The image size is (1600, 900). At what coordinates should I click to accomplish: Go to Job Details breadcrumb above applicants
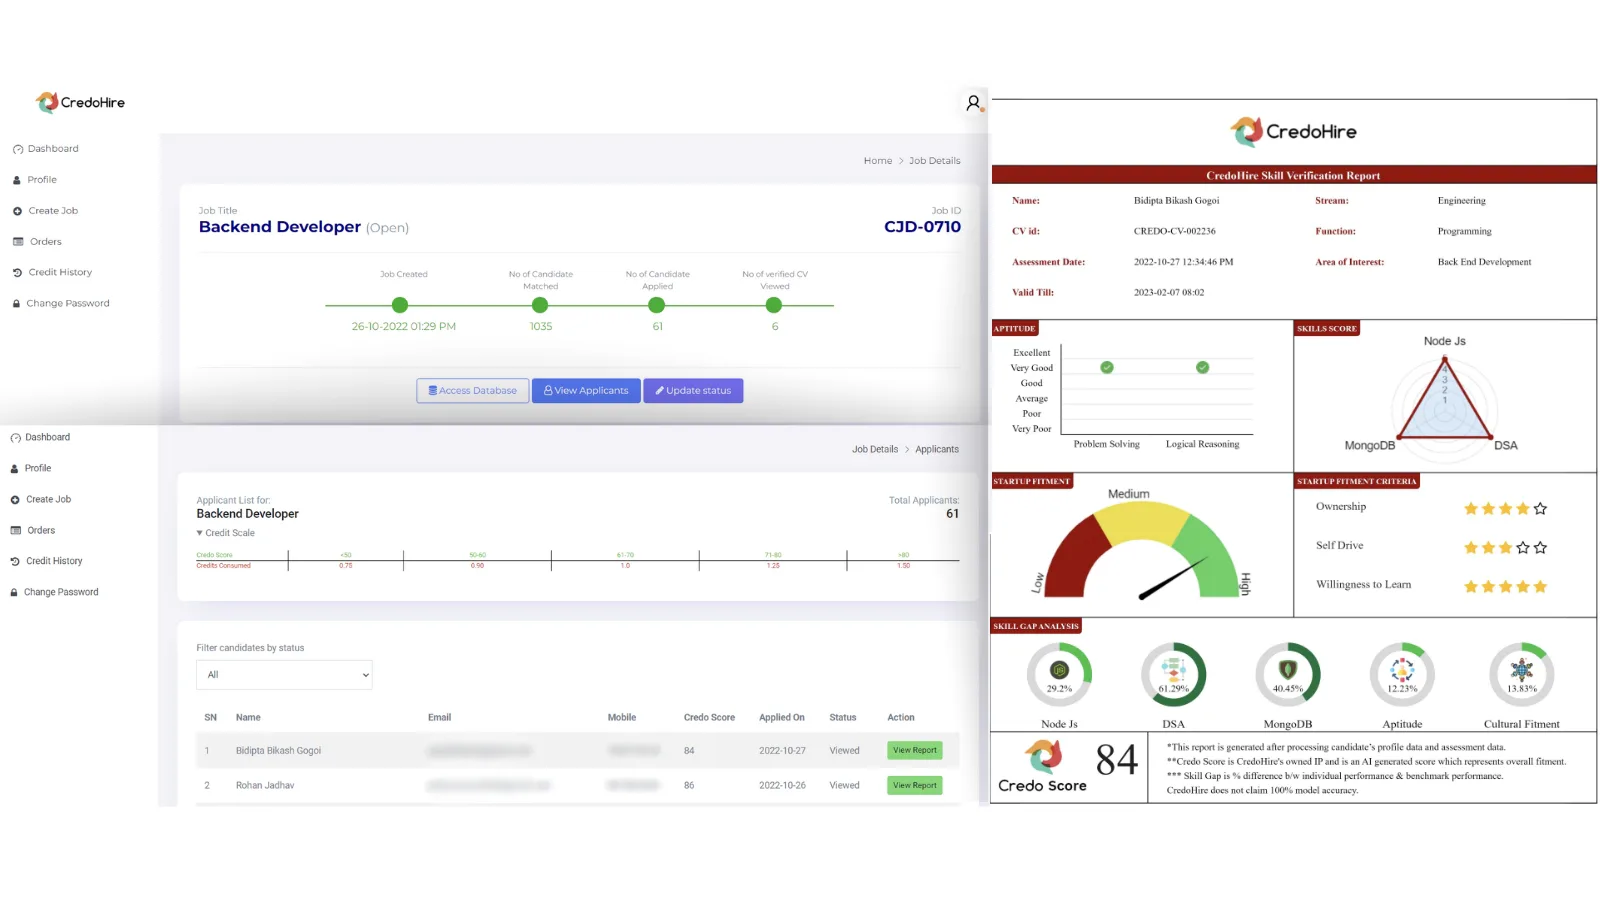(x=875, y=450)
